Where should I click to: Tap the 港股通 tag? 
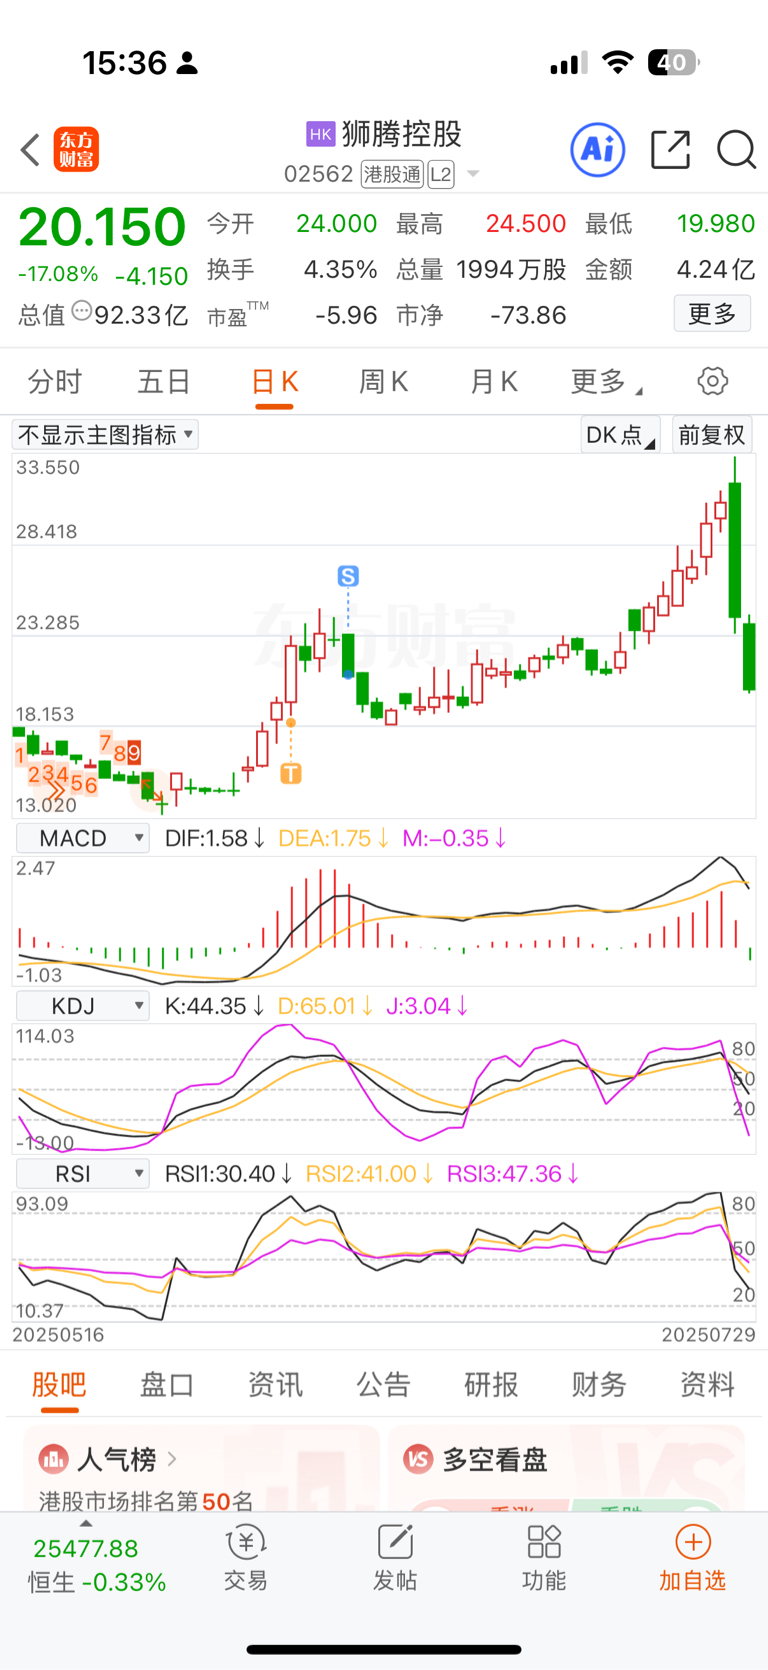(392, 175)
